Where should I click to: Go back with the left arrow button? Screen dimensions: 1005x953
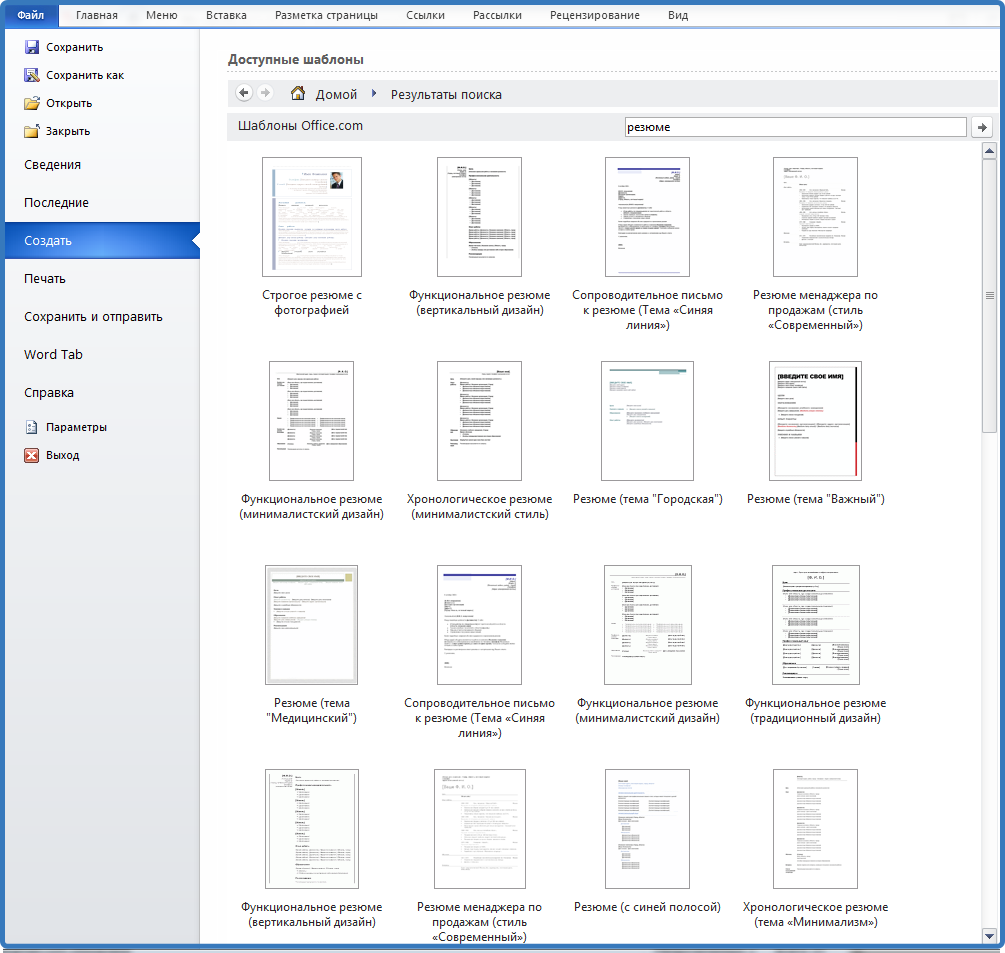pos(244,93)
